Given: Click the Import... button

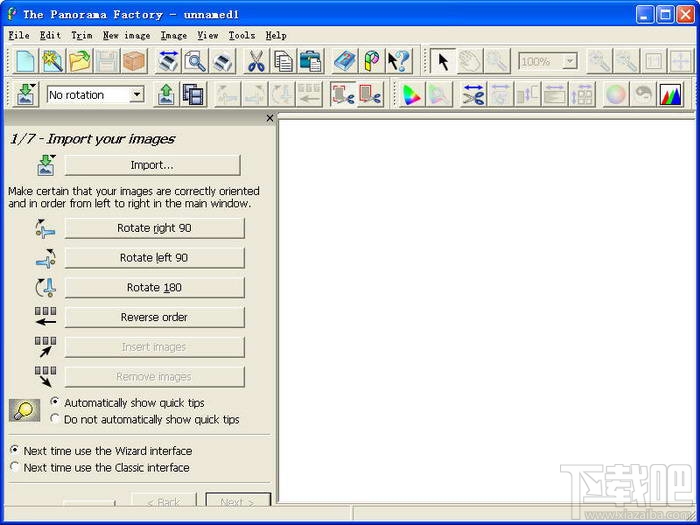Looking at the screenshot, I should pos(152,165).
